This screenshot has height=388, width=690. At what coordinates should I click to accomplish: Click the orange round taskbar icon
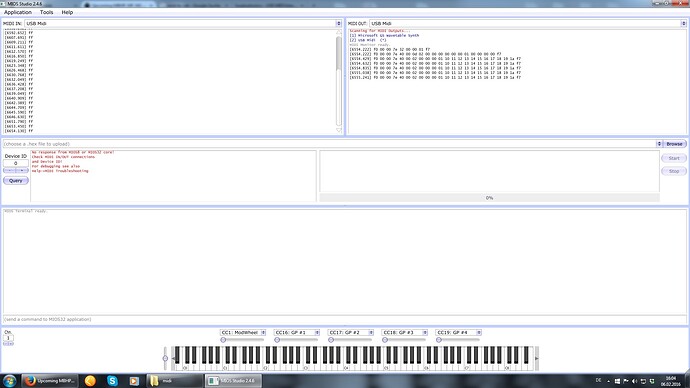90,381
